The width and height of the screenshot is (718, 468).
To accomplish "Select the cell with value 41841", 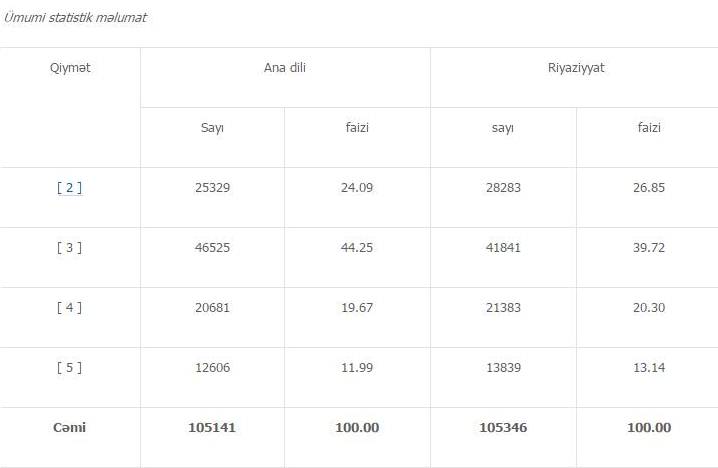I will 503,248.
